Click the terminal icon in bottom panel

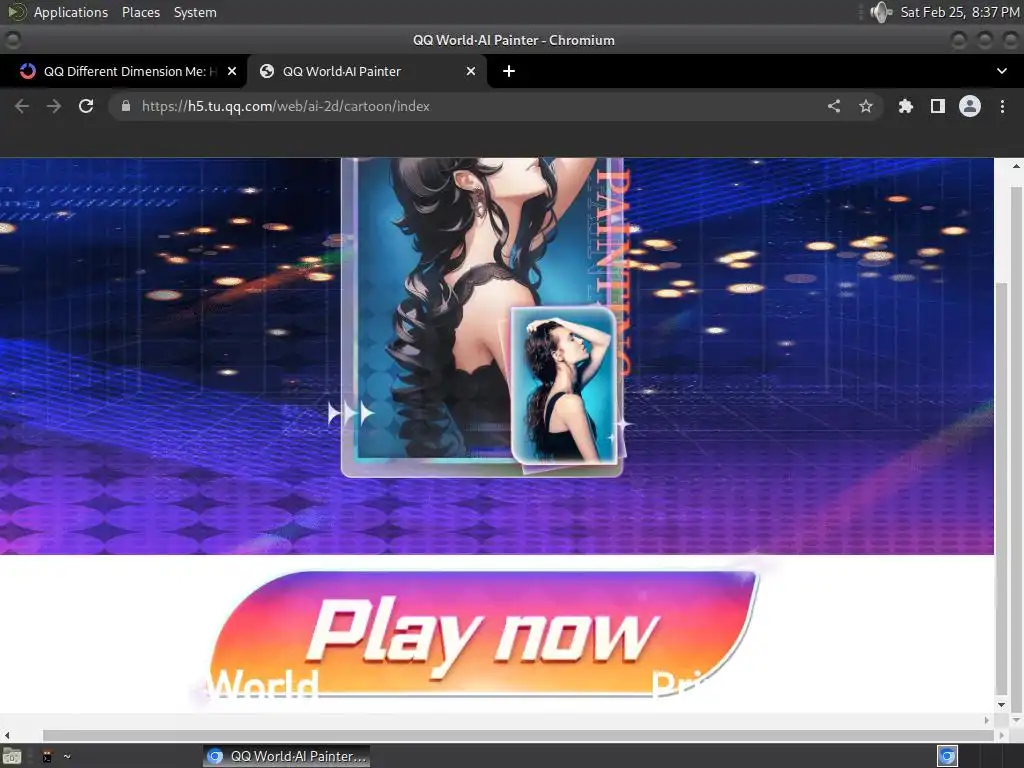47,757
